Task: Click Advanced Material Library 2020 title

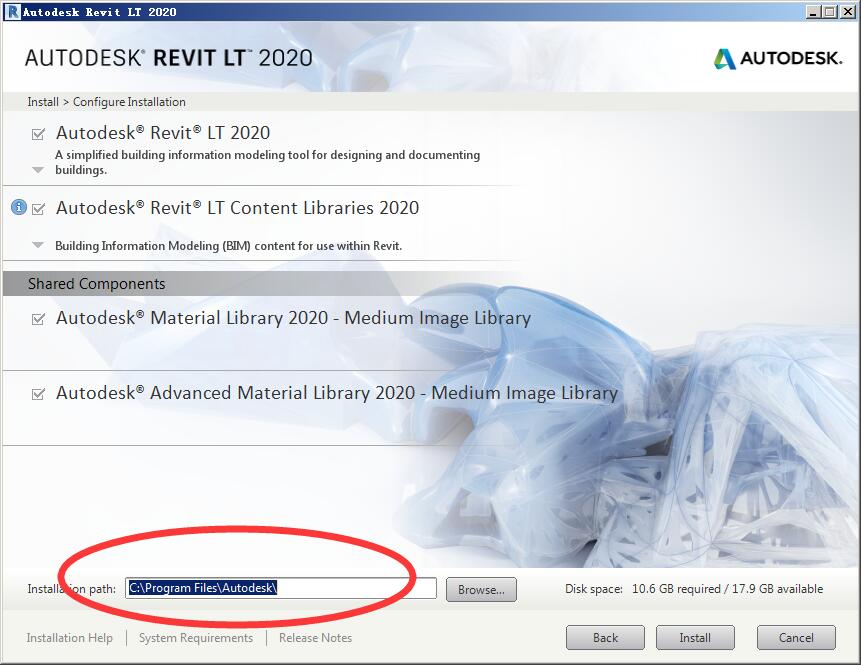Action: coord(337,393)
